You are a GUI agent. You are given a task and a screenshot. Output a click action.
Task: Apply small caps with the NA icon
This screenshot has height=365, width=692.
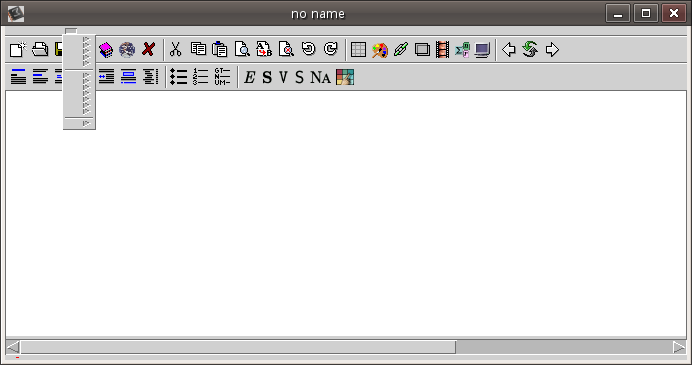pos(320,78)
